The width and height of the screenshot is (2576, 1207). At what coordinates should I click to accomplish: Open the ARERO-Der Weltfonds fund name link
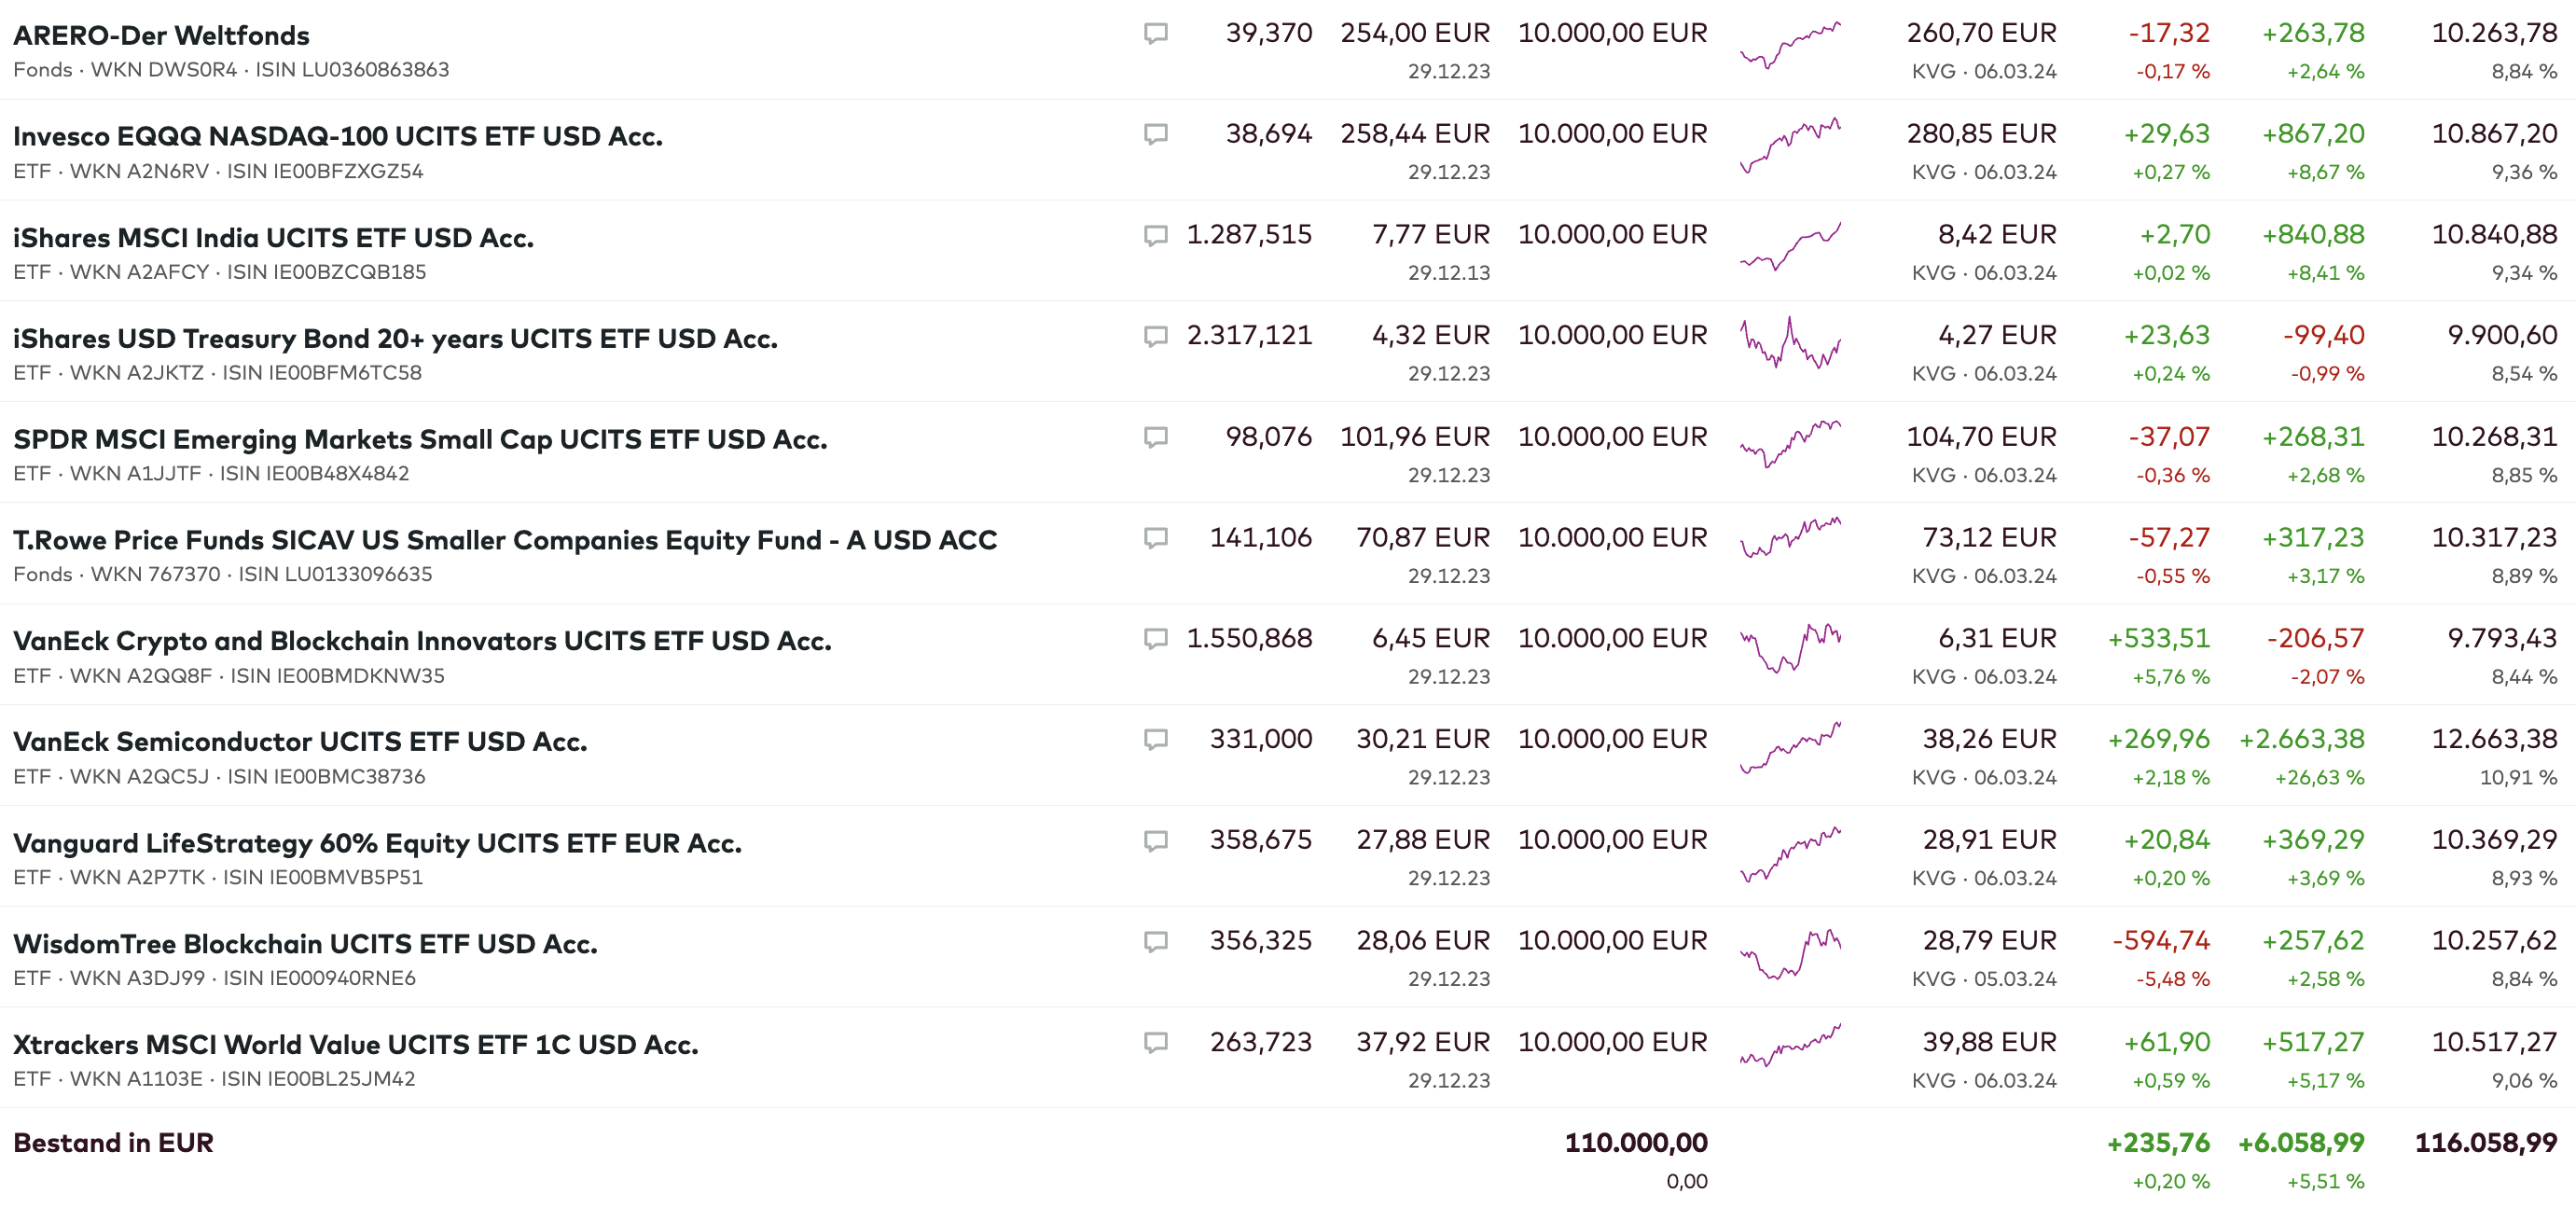tap(161, 36)
